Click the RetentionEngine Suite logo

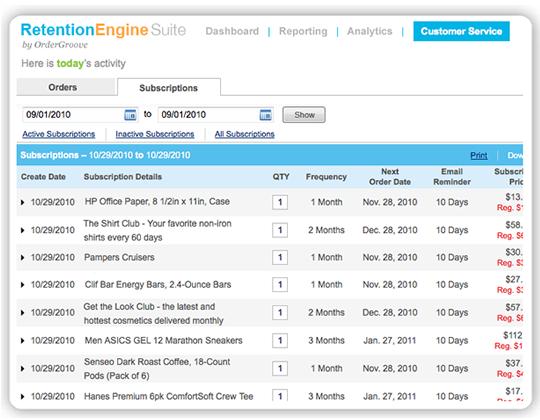point(103,30)
